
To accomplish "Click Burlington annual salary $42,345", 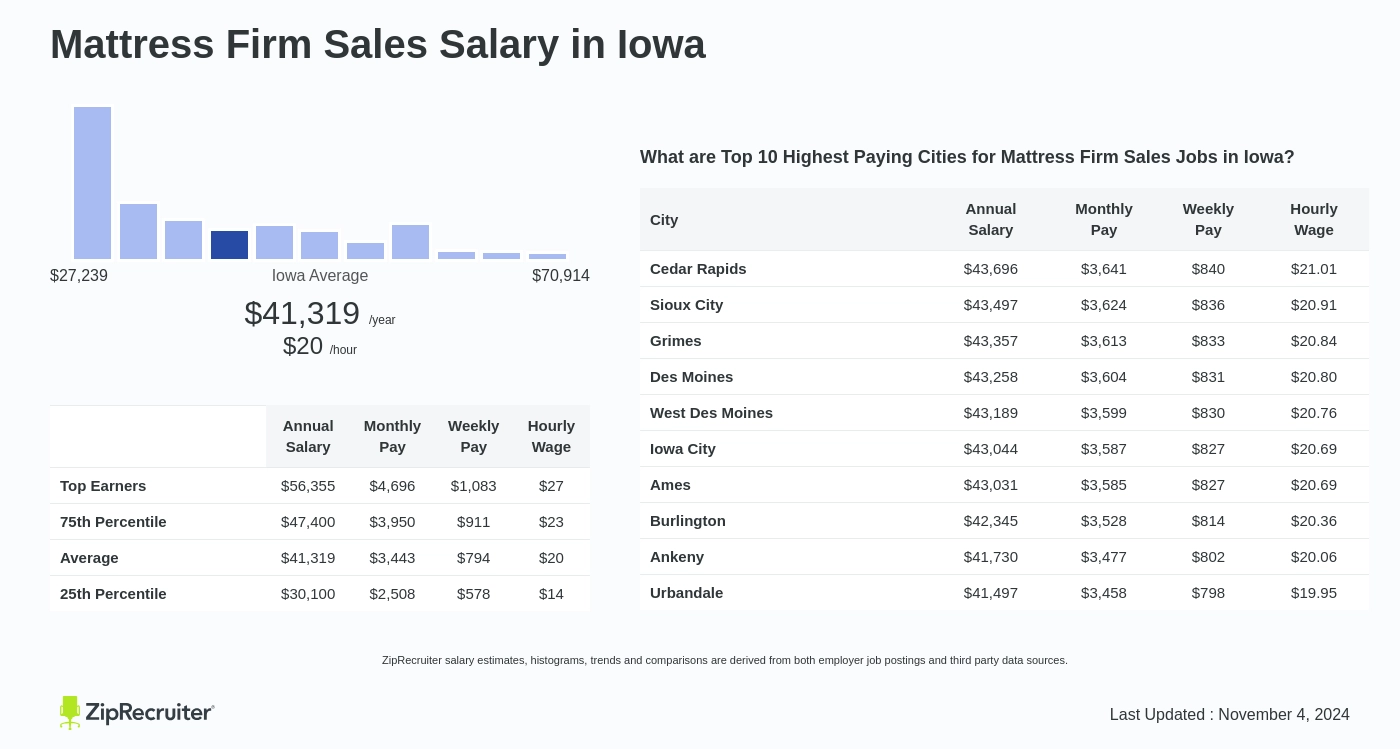I will click(991, 521).
